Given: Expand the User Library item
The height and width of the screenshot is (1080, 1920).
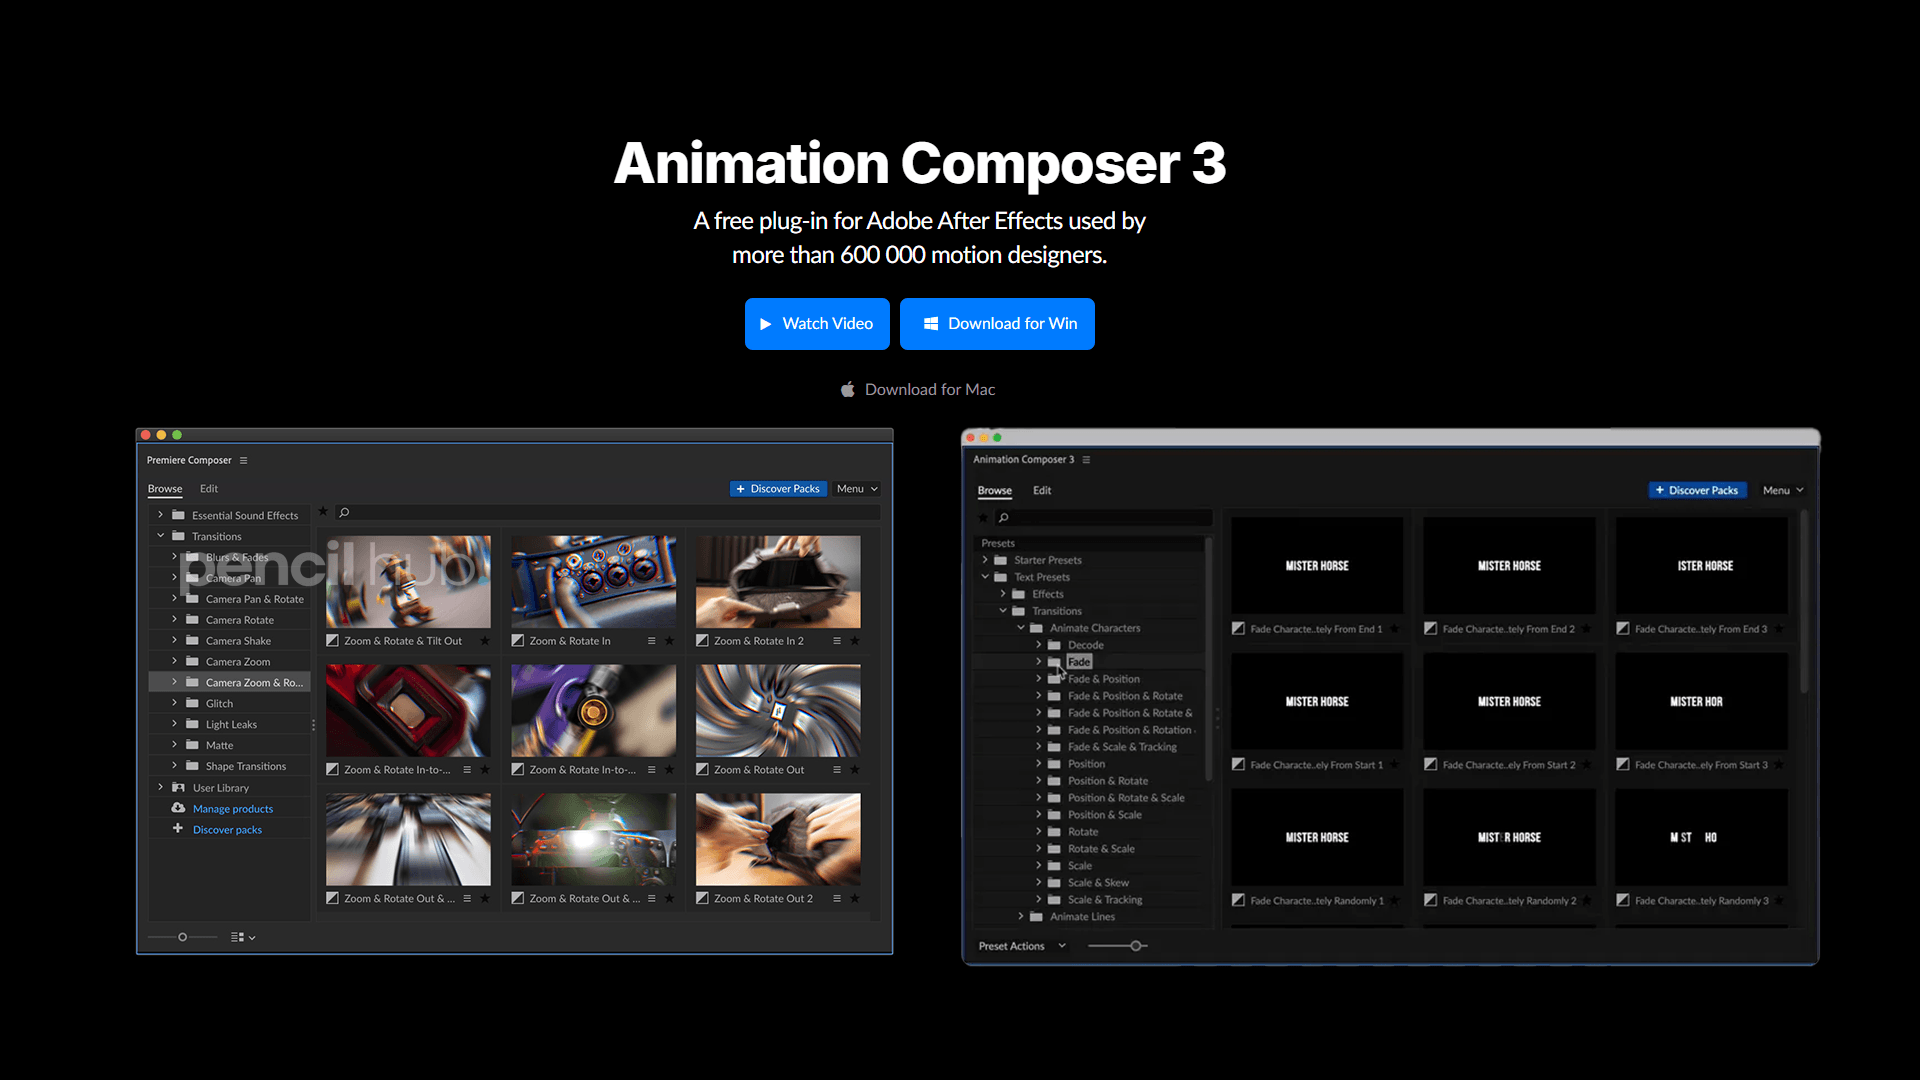Looking at the screenshot, I should point(160,787).
